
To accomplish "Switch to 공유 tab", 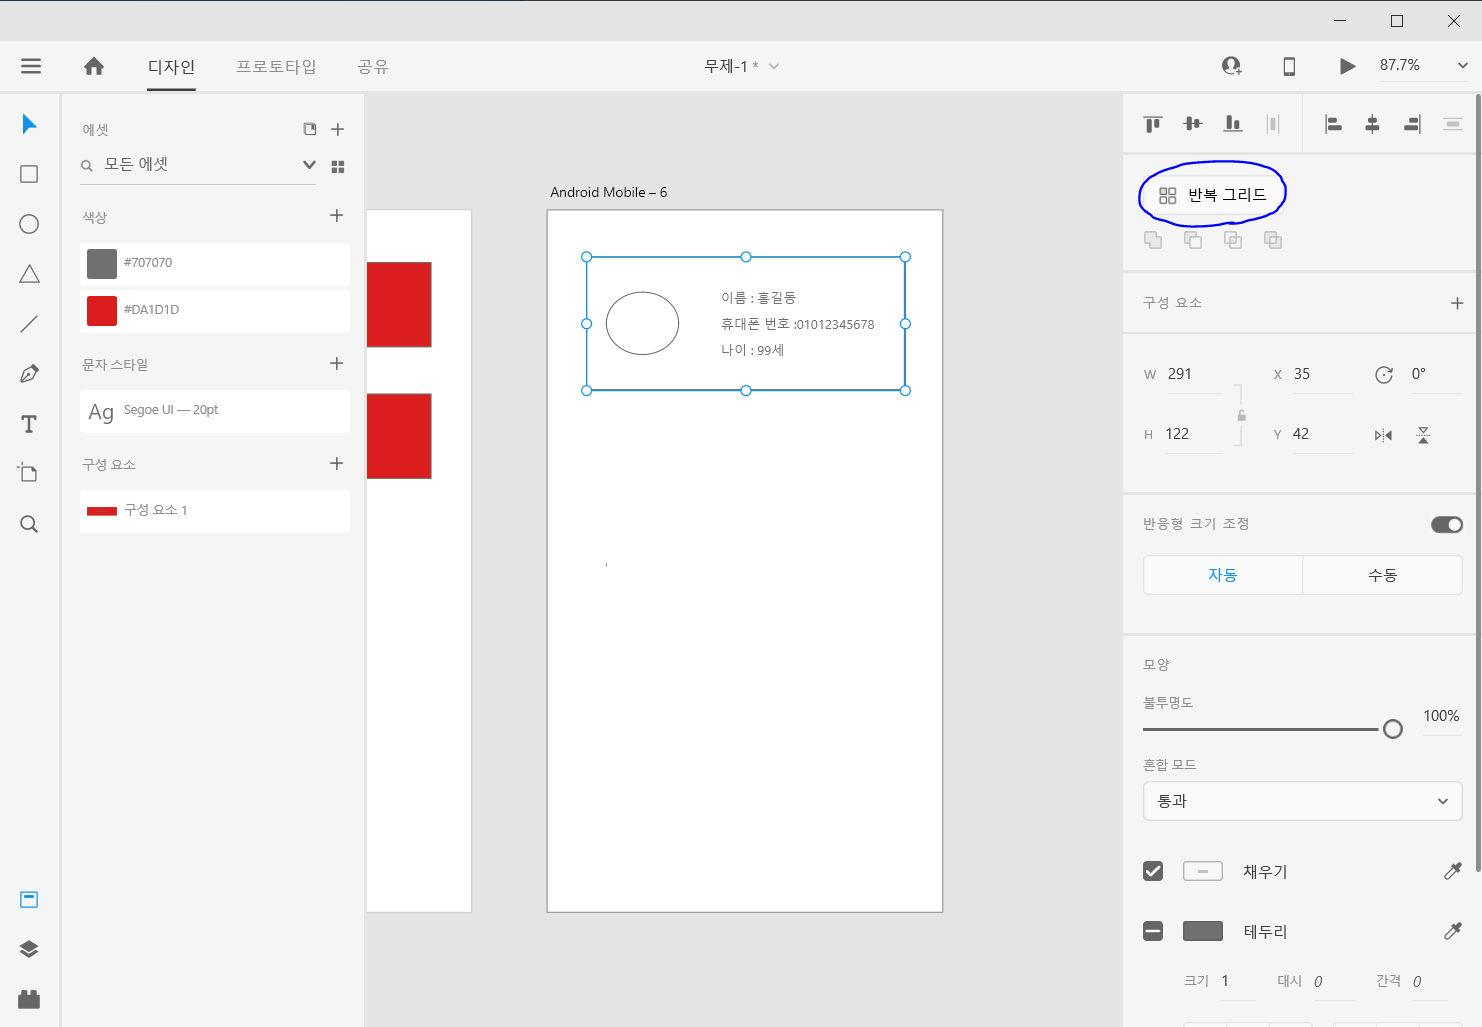I will click(x=373, y=66).
